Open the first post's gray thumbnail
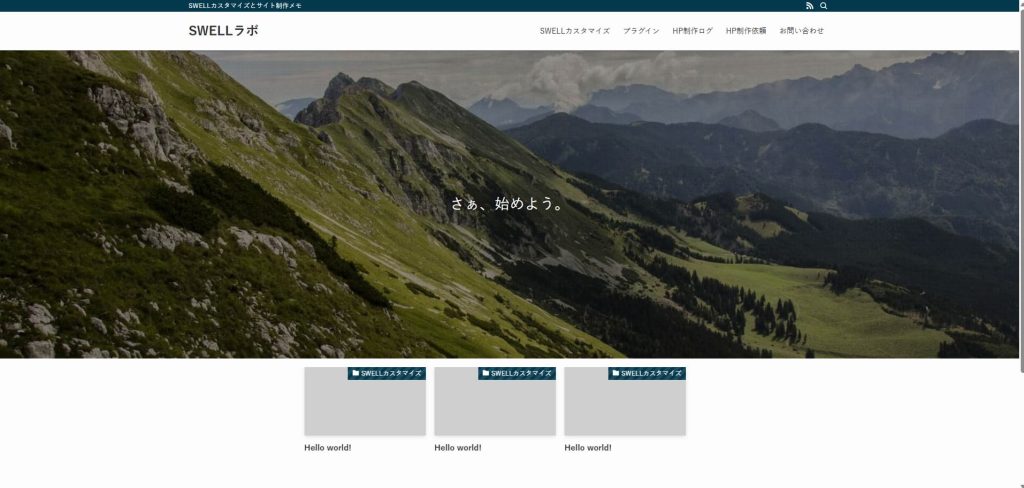 [x=365, y=407]
